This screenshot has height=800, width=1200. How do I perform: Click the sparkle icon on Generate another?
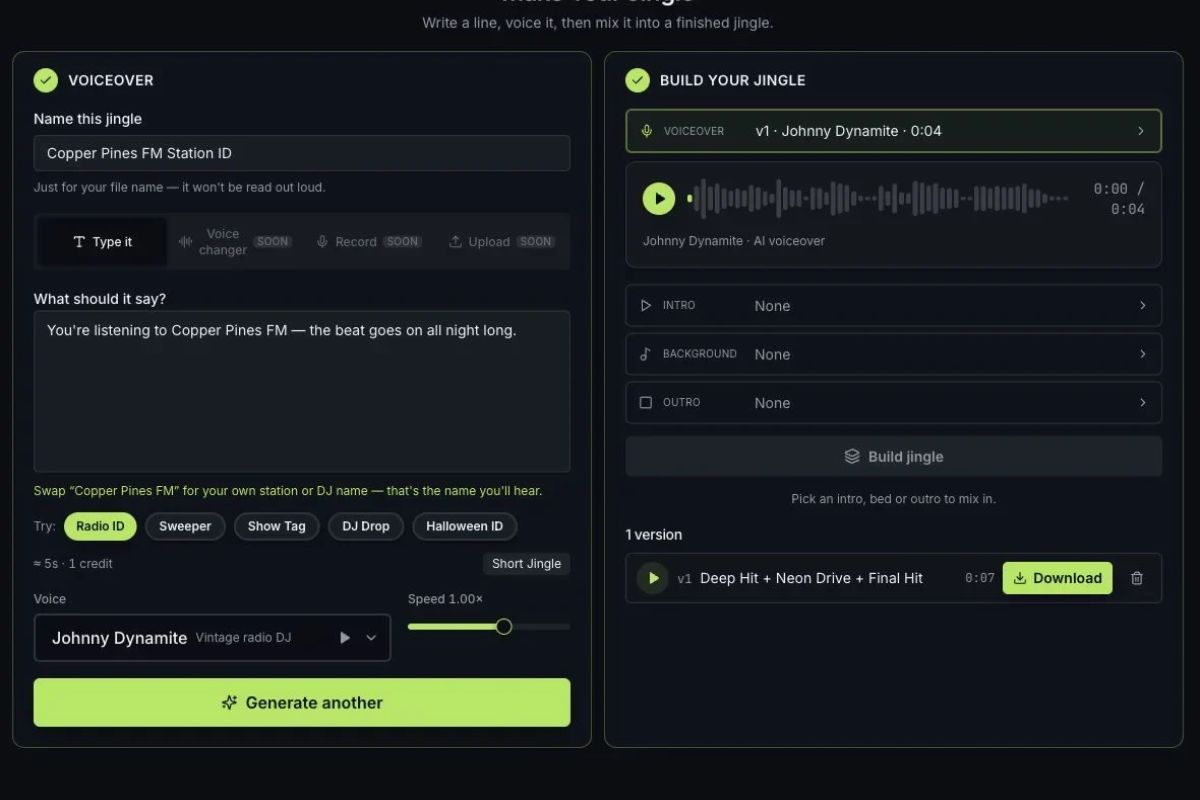pos(229,703)
